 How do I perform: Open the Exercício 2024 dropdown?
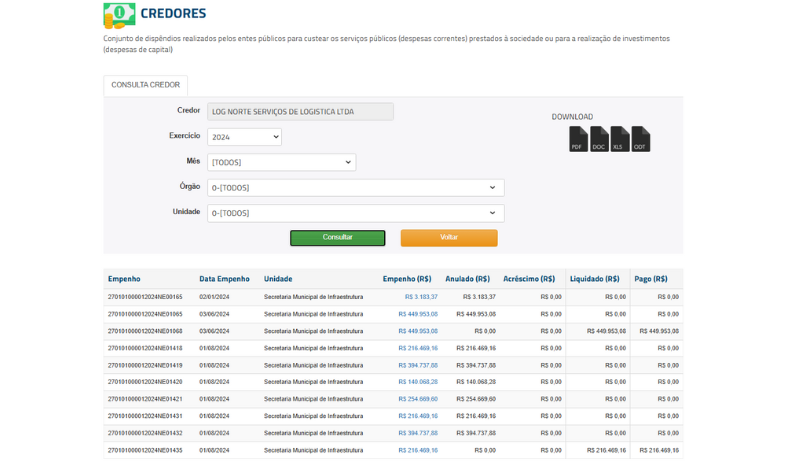coord(244,137)
